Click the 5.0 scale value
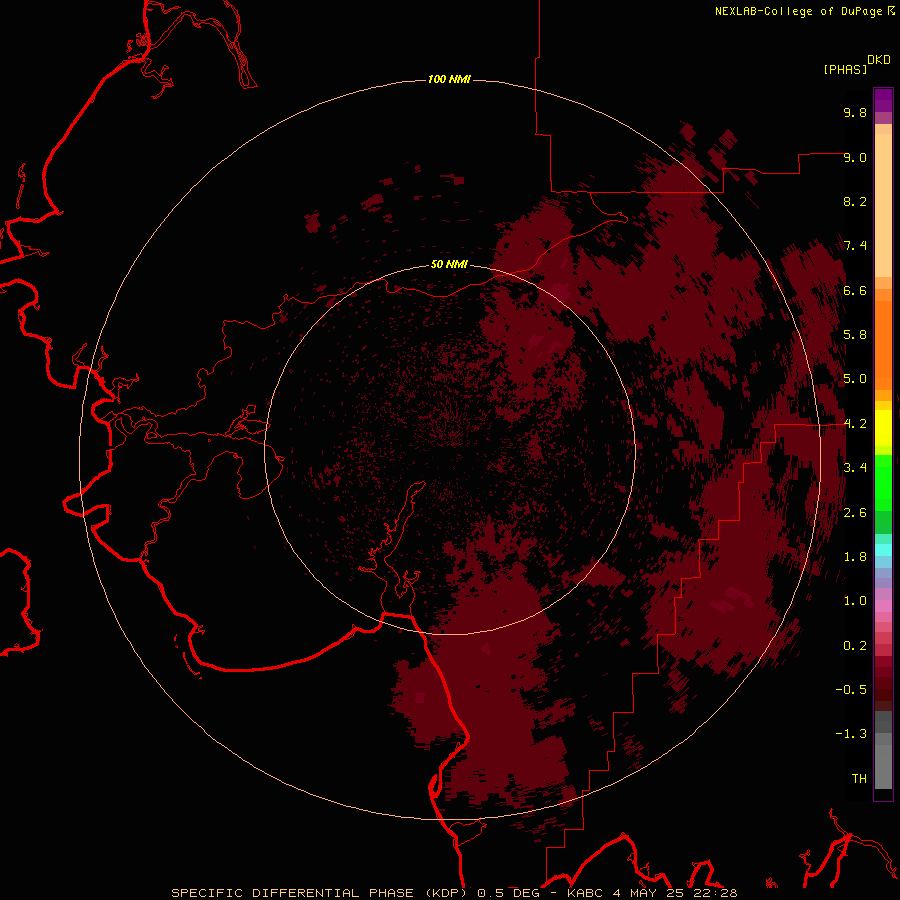Image resolution: width=900 pixels, height=900 pixels. (855, 379)
